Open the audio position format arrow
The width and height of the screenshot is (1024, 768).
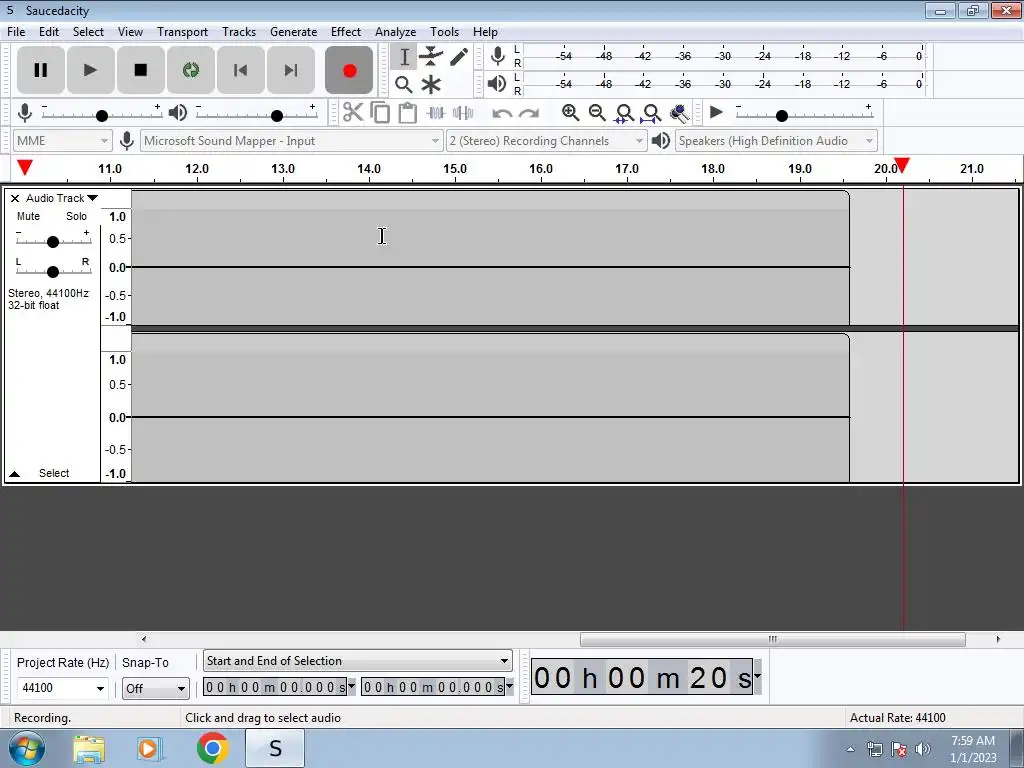pyautogui.click(x=758, y=676)
